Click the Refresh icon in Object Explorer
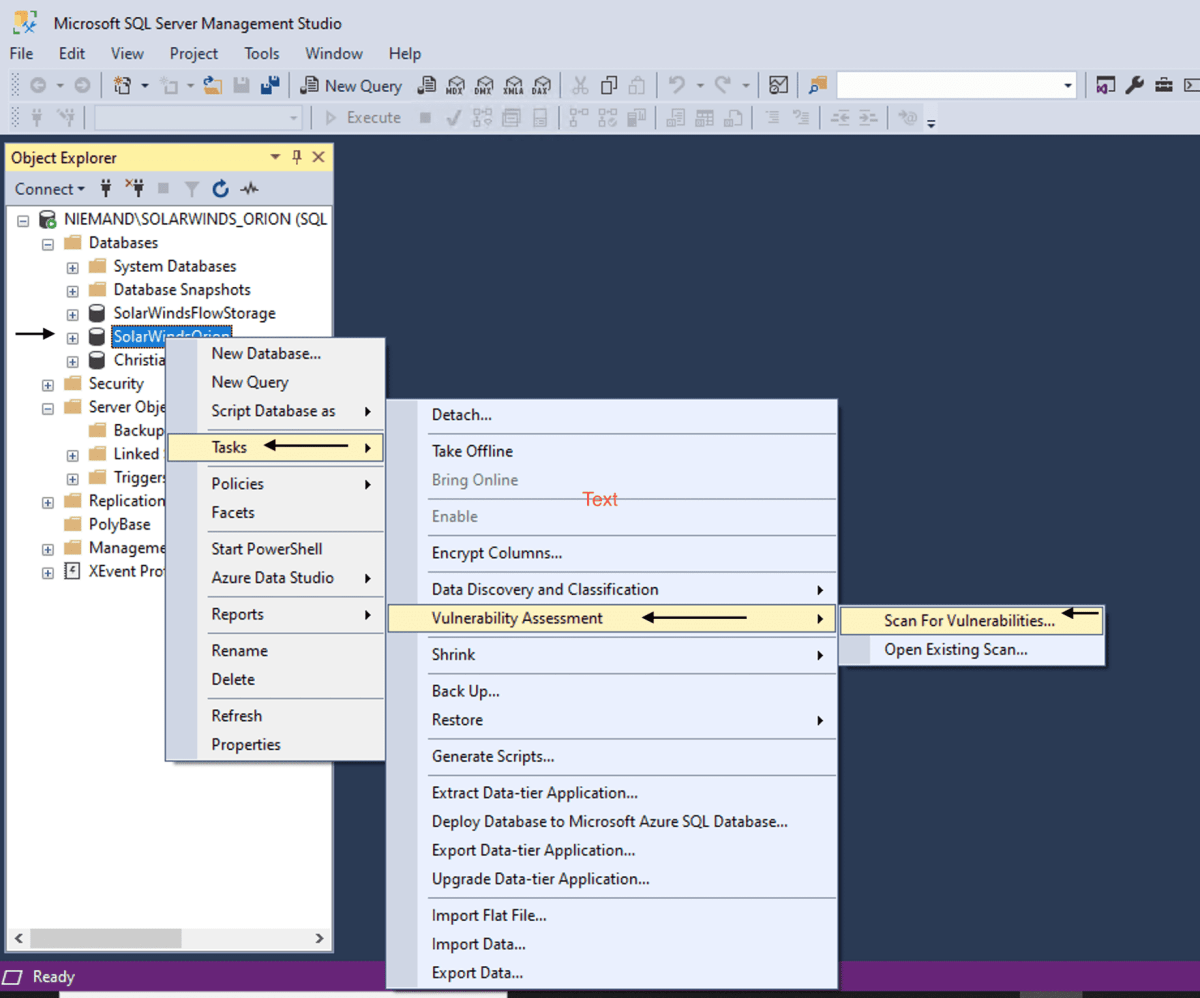The width and height of the screenshot is (1200, 998). tap(220, 189)
